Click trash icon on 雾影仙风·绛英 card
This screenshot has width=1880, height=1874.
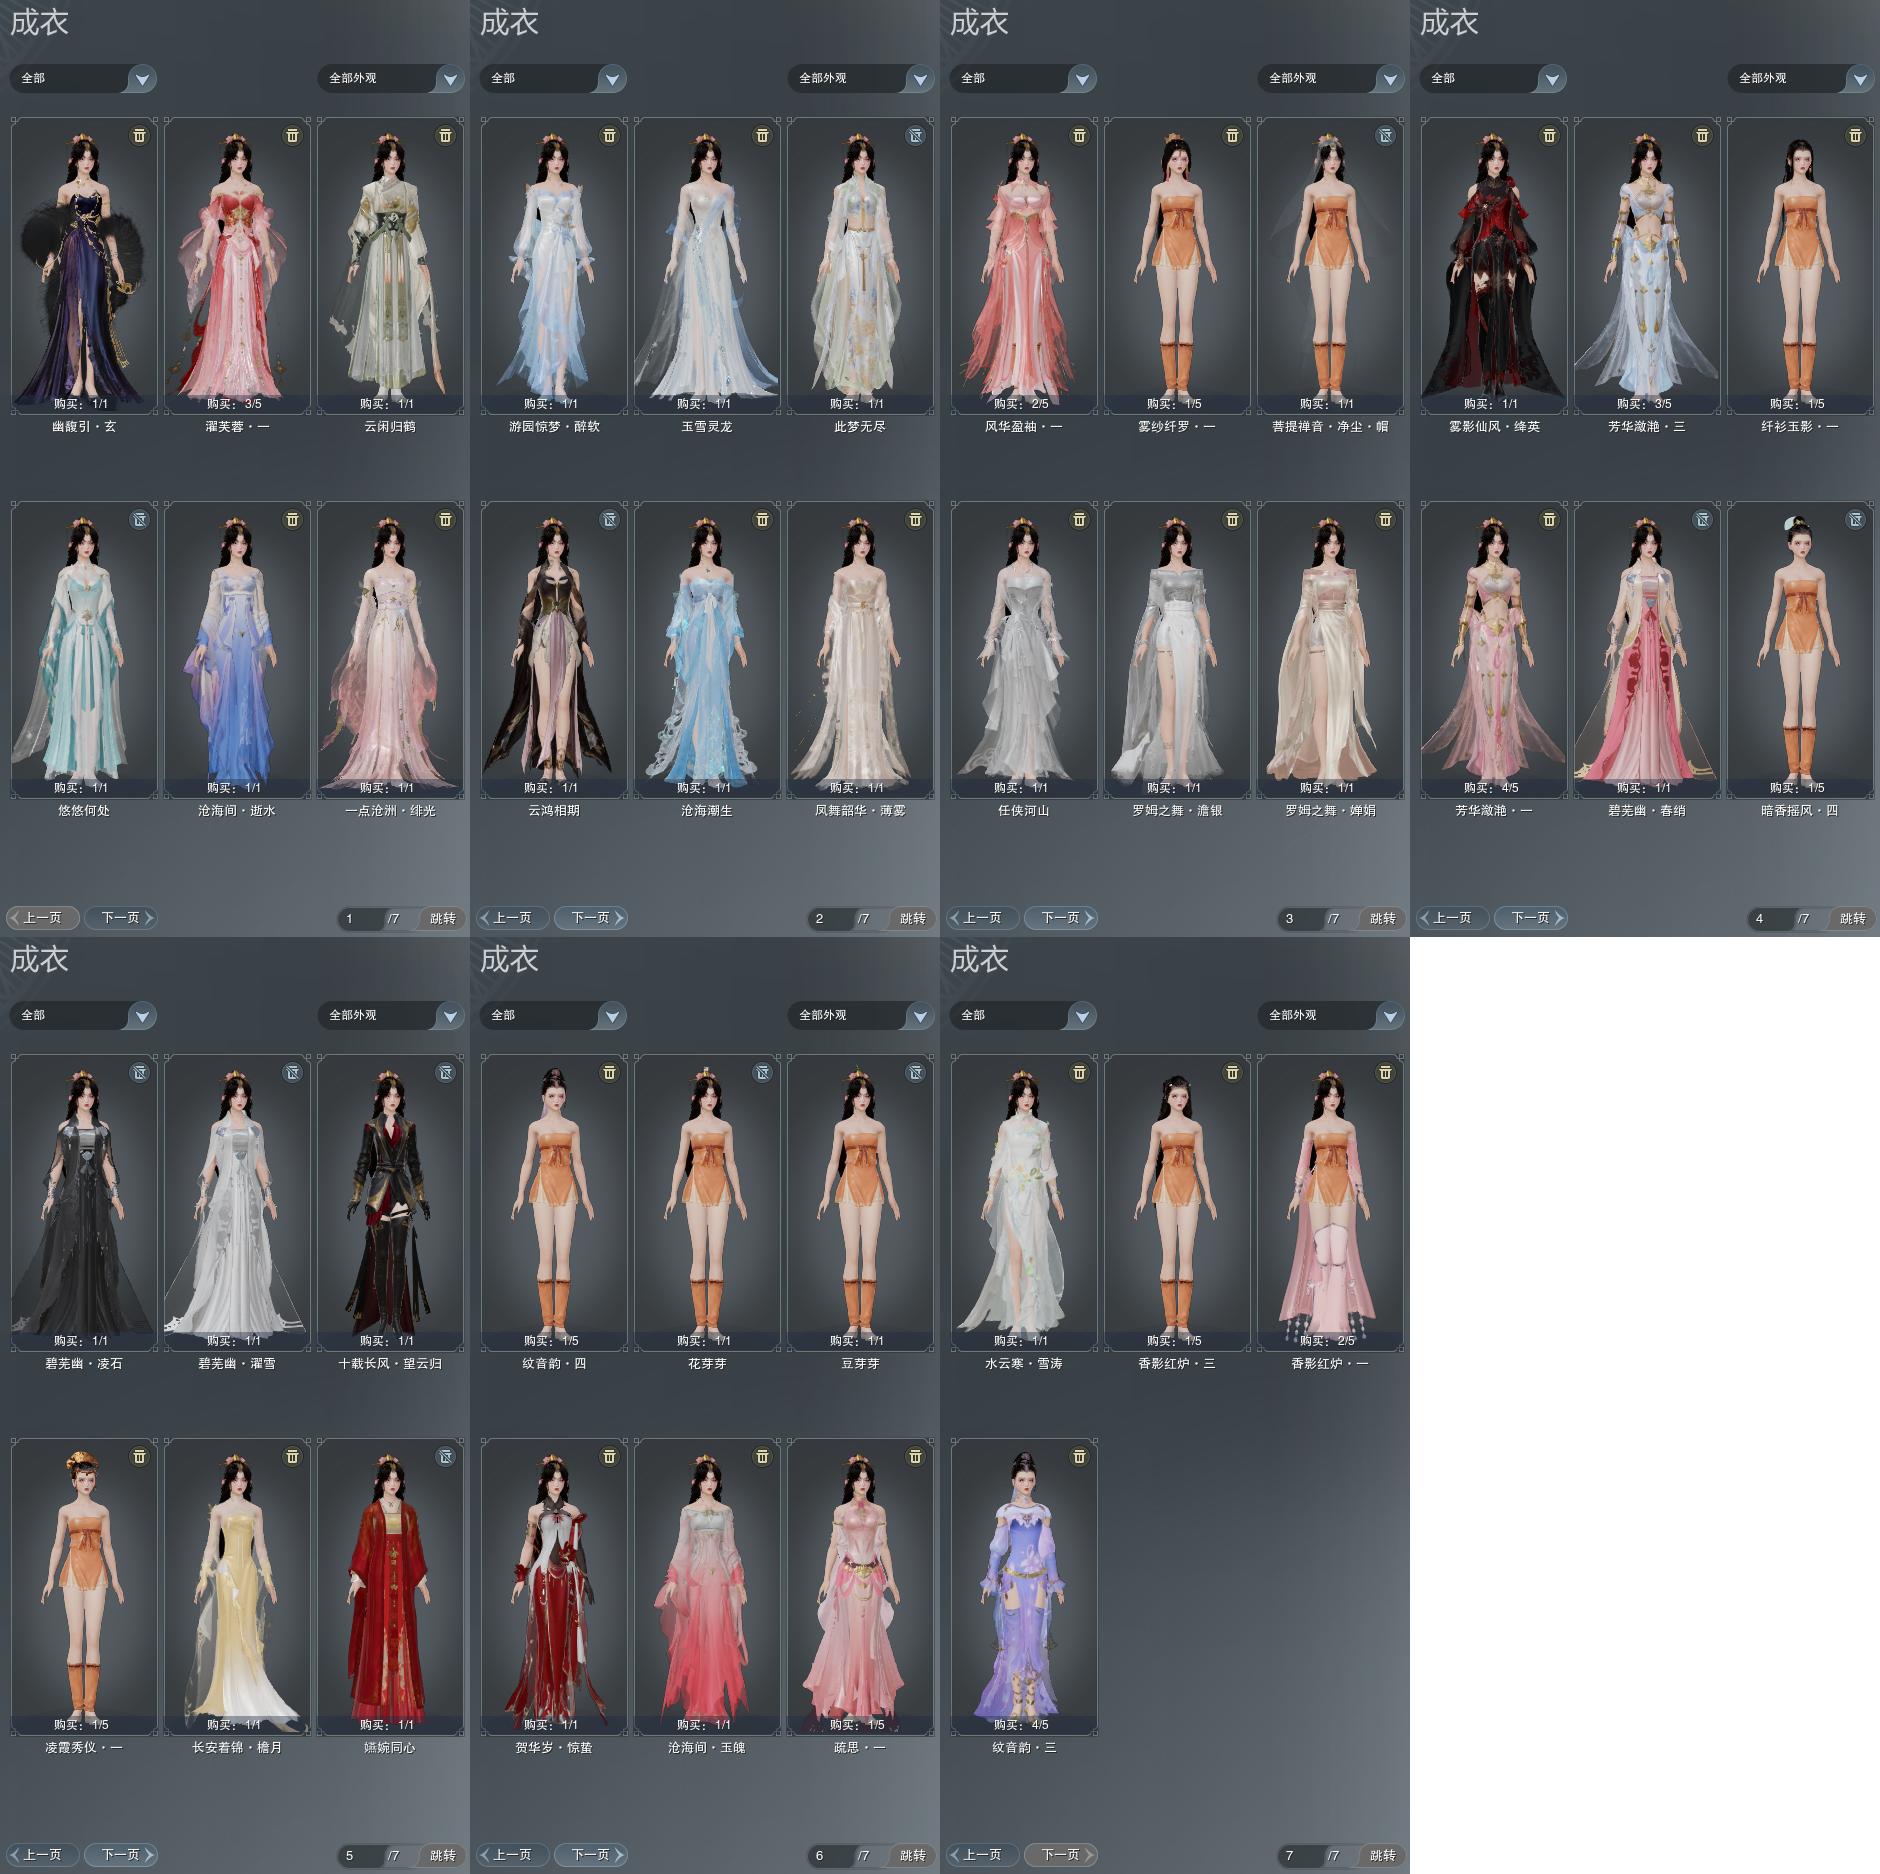coord(1549,135)
